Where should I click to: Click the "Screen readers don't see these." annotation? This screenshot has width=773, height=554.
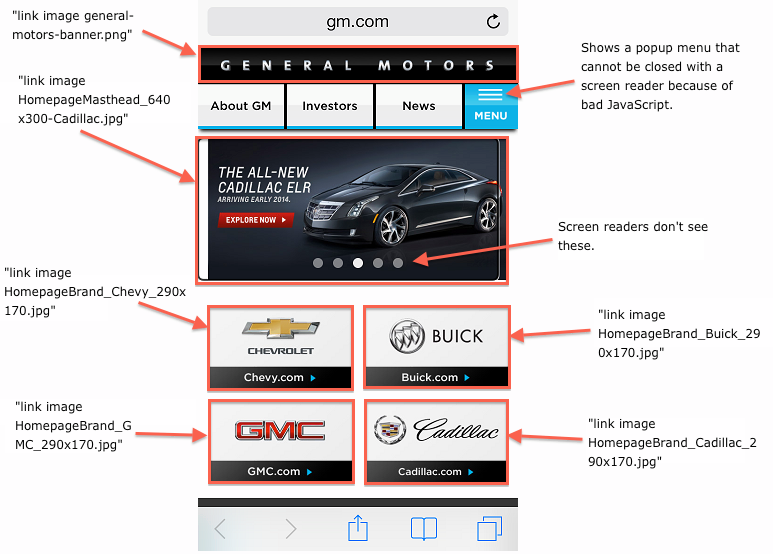click(x=633, y=236)
